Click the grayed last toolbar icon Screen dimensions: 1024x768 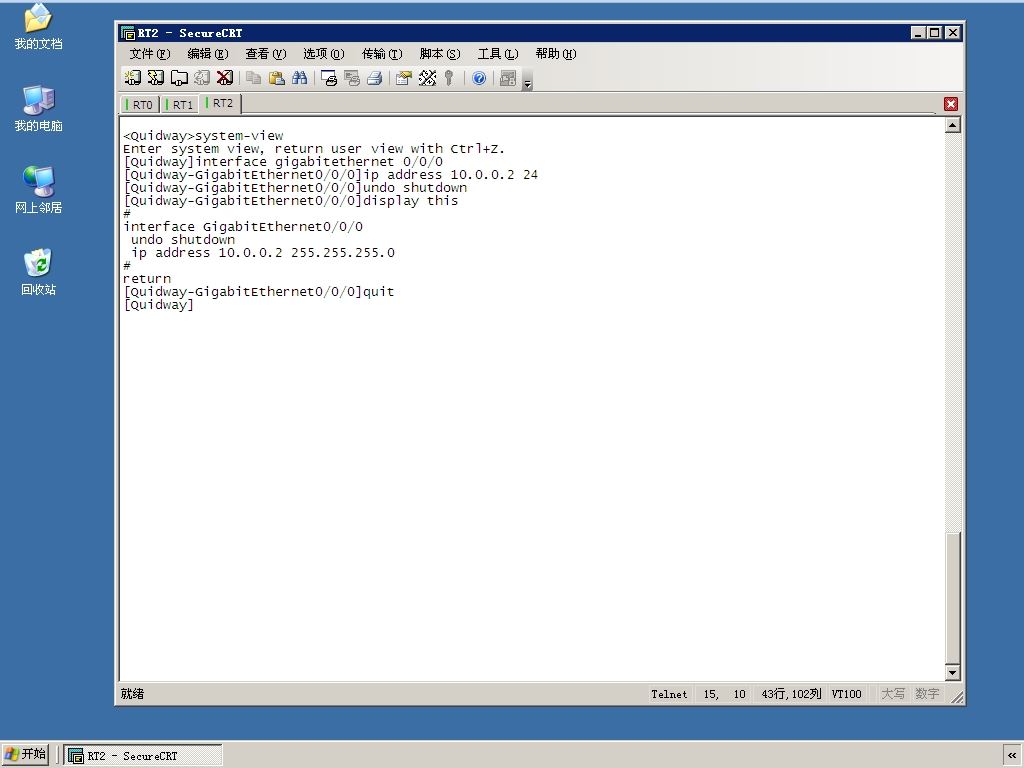(508, 78)
